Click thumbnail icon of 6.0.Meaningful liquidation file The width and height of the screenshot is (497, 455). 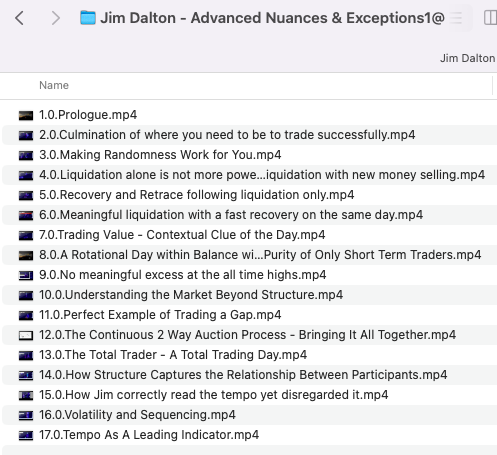26,215
